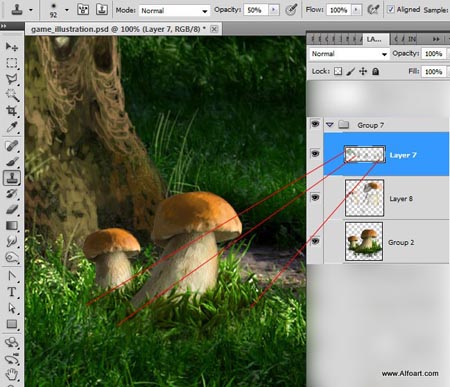
Task: Select the Move tool
Action: click(x=12, y=46)
